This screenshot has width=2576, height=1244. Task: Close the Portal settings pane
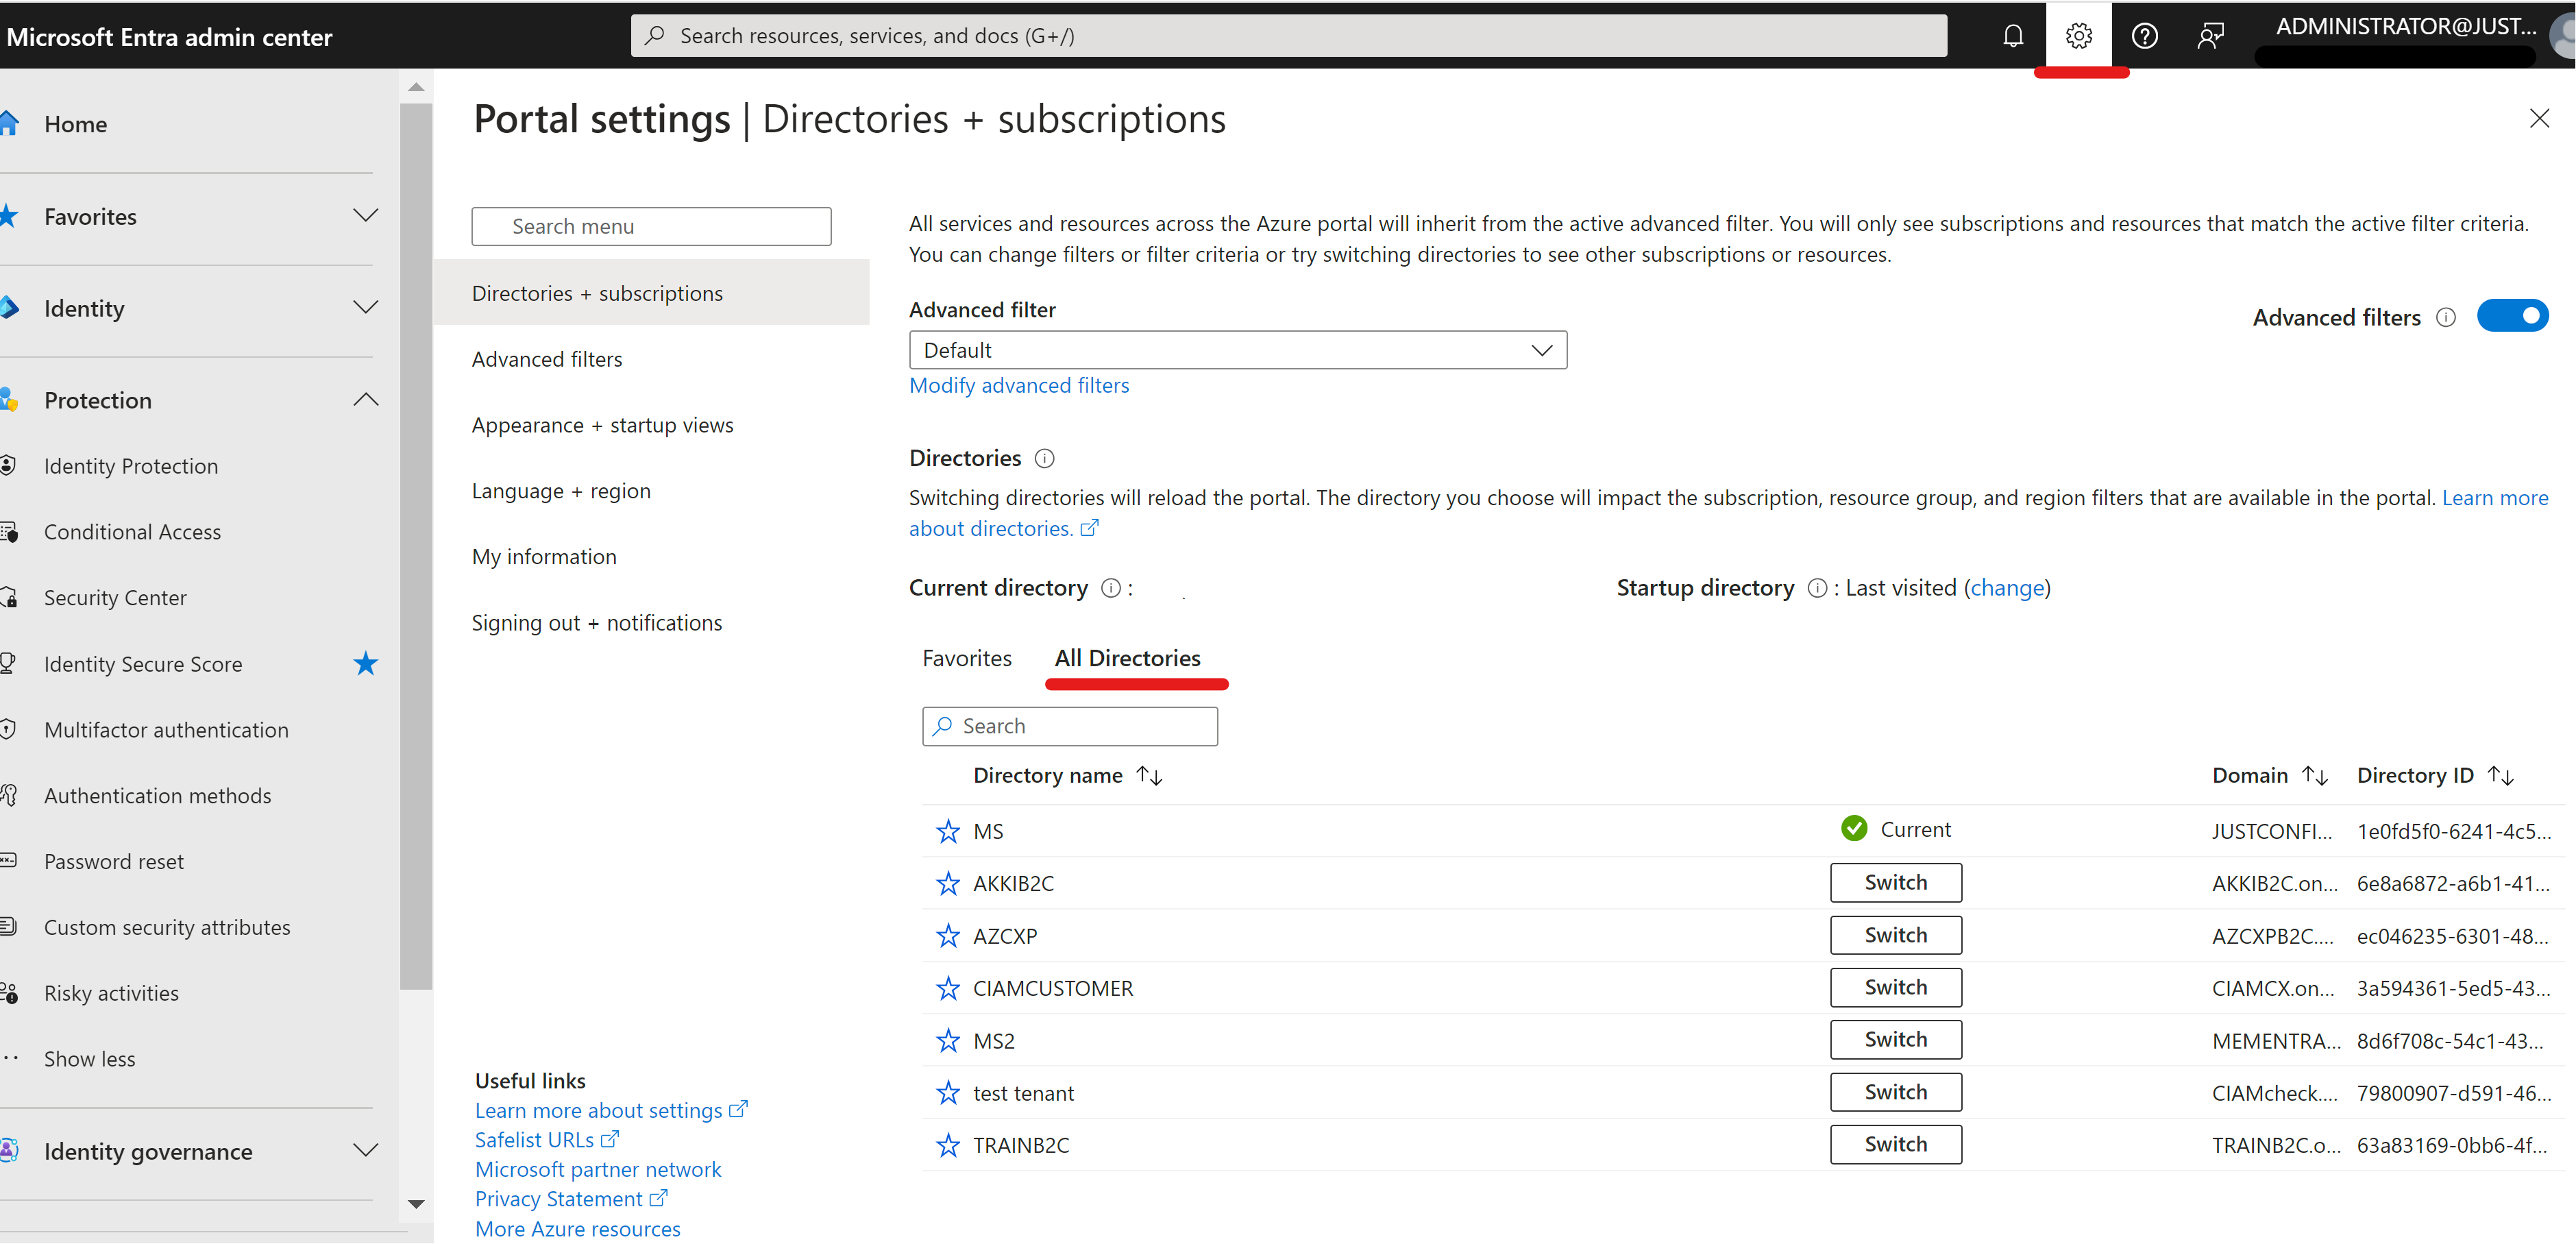tap(2539, 119)
